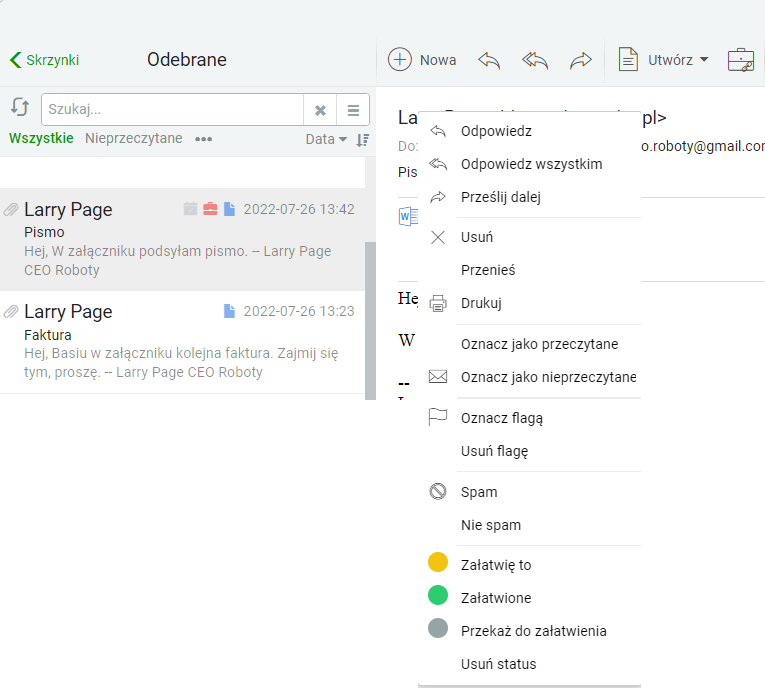The width and height of the screenshot is (765, 688).
Task: Click attachment paperclip on Pismo email
Action: [11, 210]
